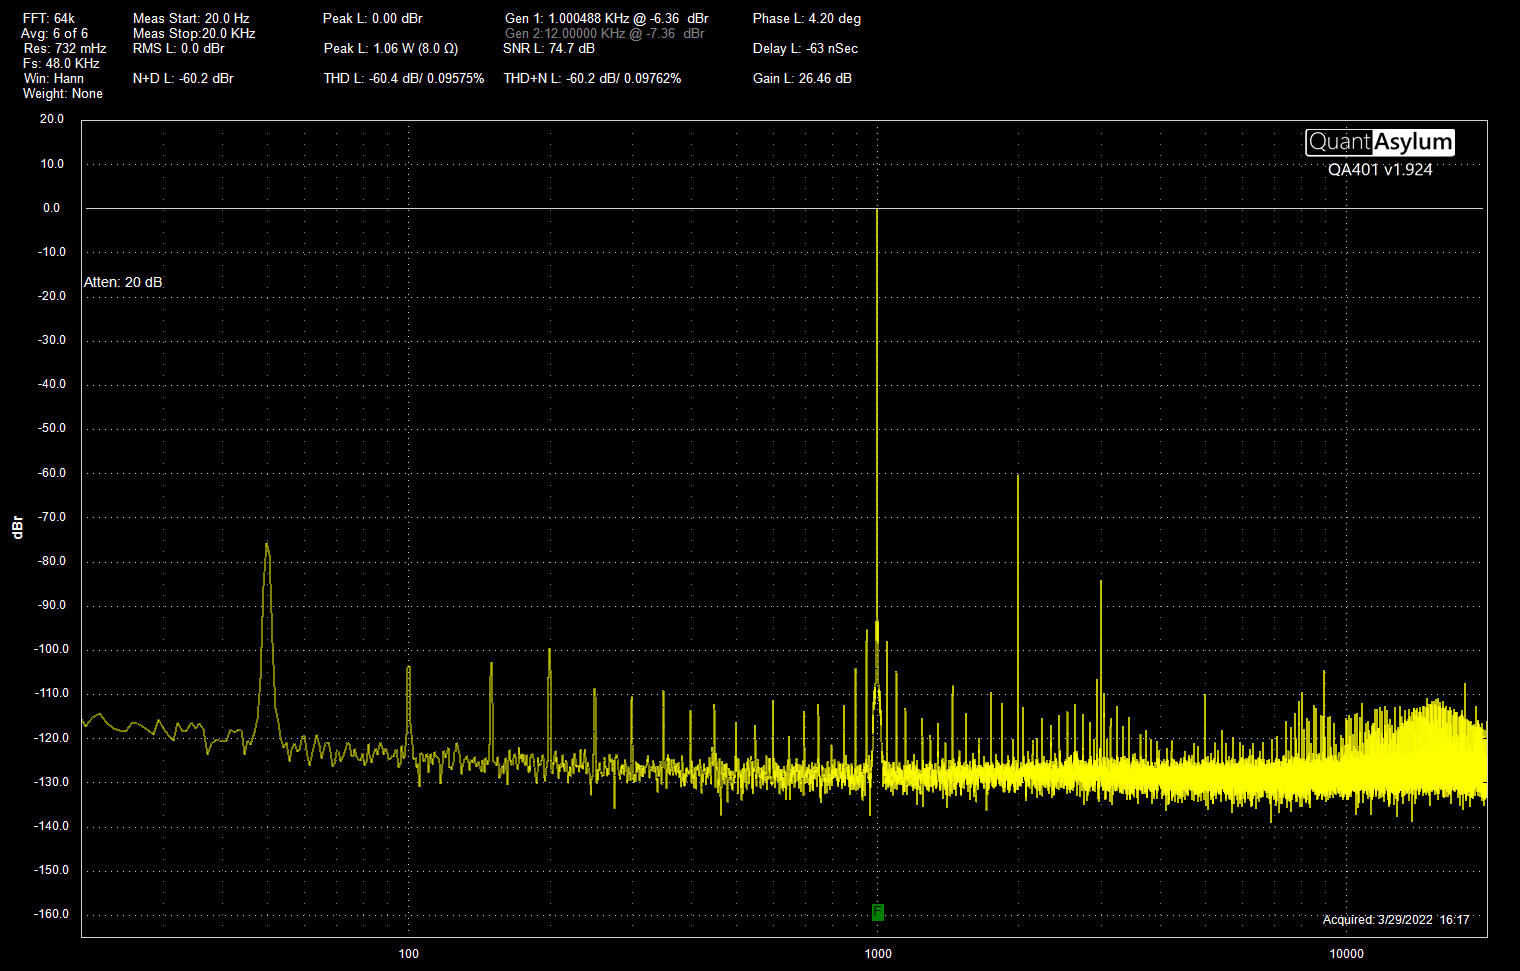Image resolution: width=1520 pixels, height=971 pixels.
Task: Click the 1000 frequency axis label
Action: click(878, 953)
